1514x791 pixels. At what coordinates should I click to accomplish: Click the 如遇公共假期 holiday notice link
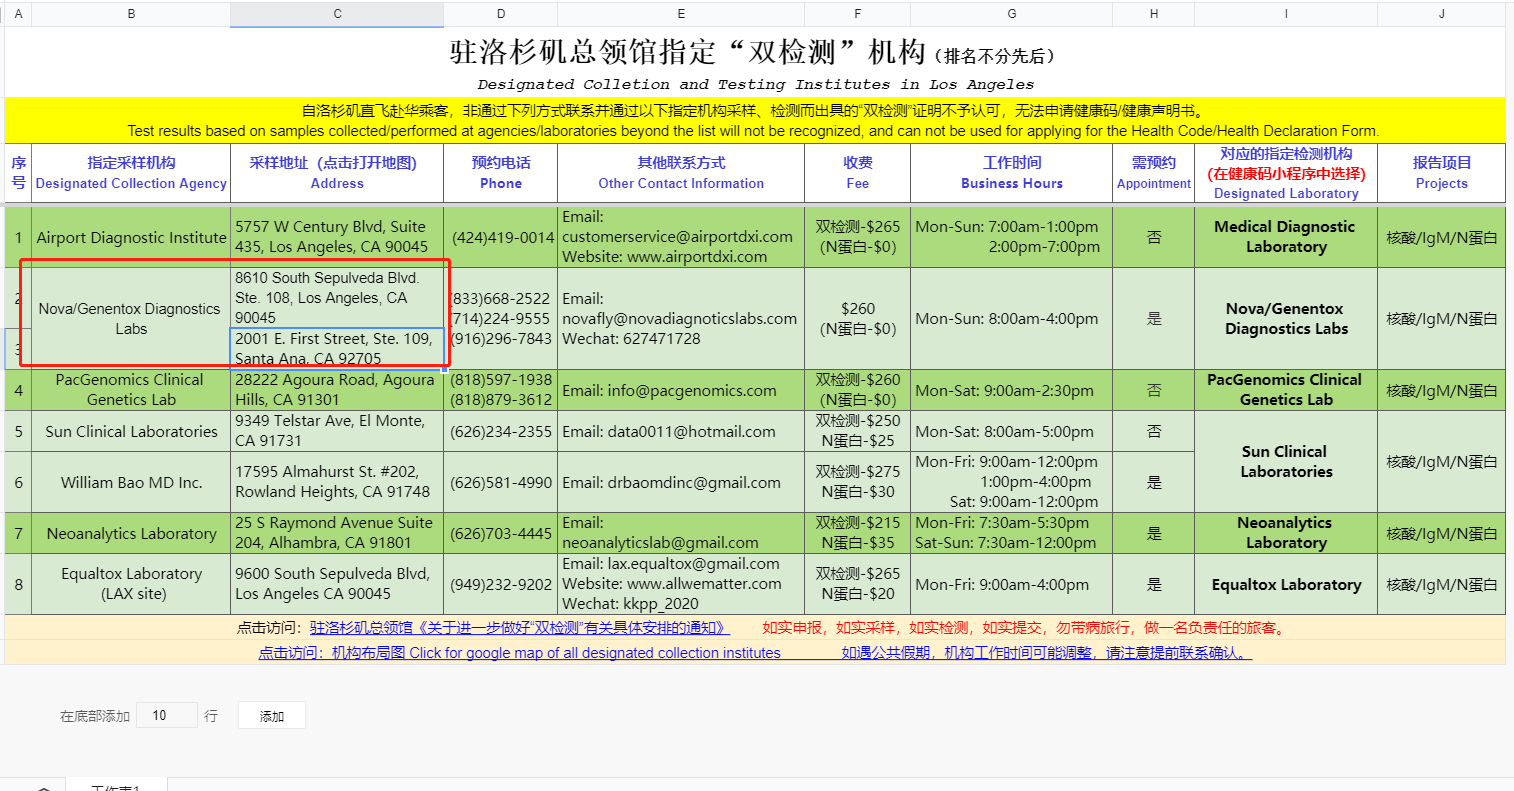tap(1046, 653)
